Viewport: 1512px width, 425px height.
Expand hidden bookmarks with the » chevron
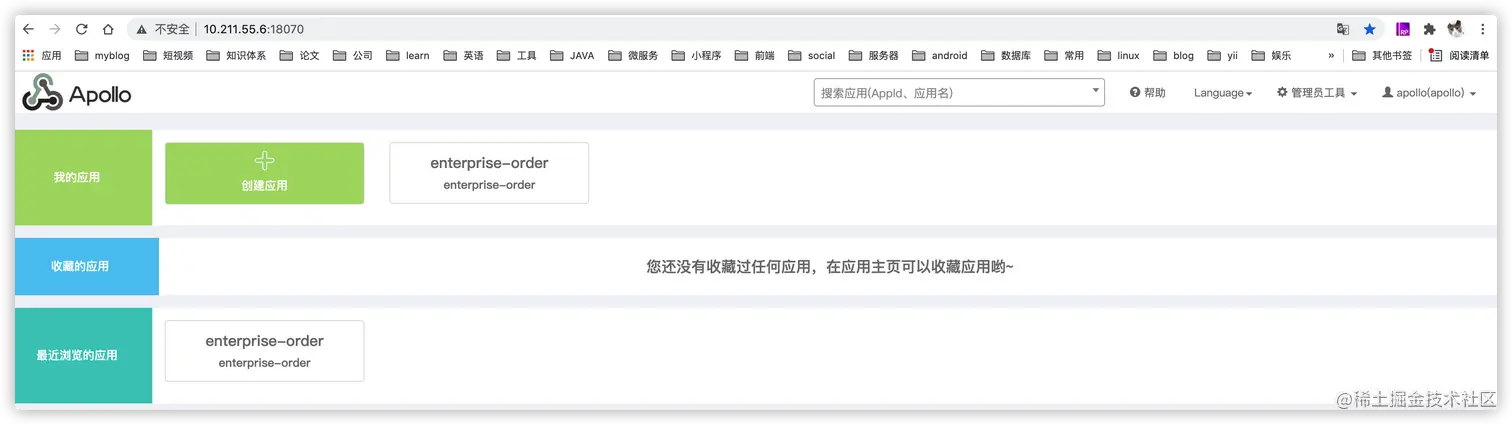(x=1331, y=56)
